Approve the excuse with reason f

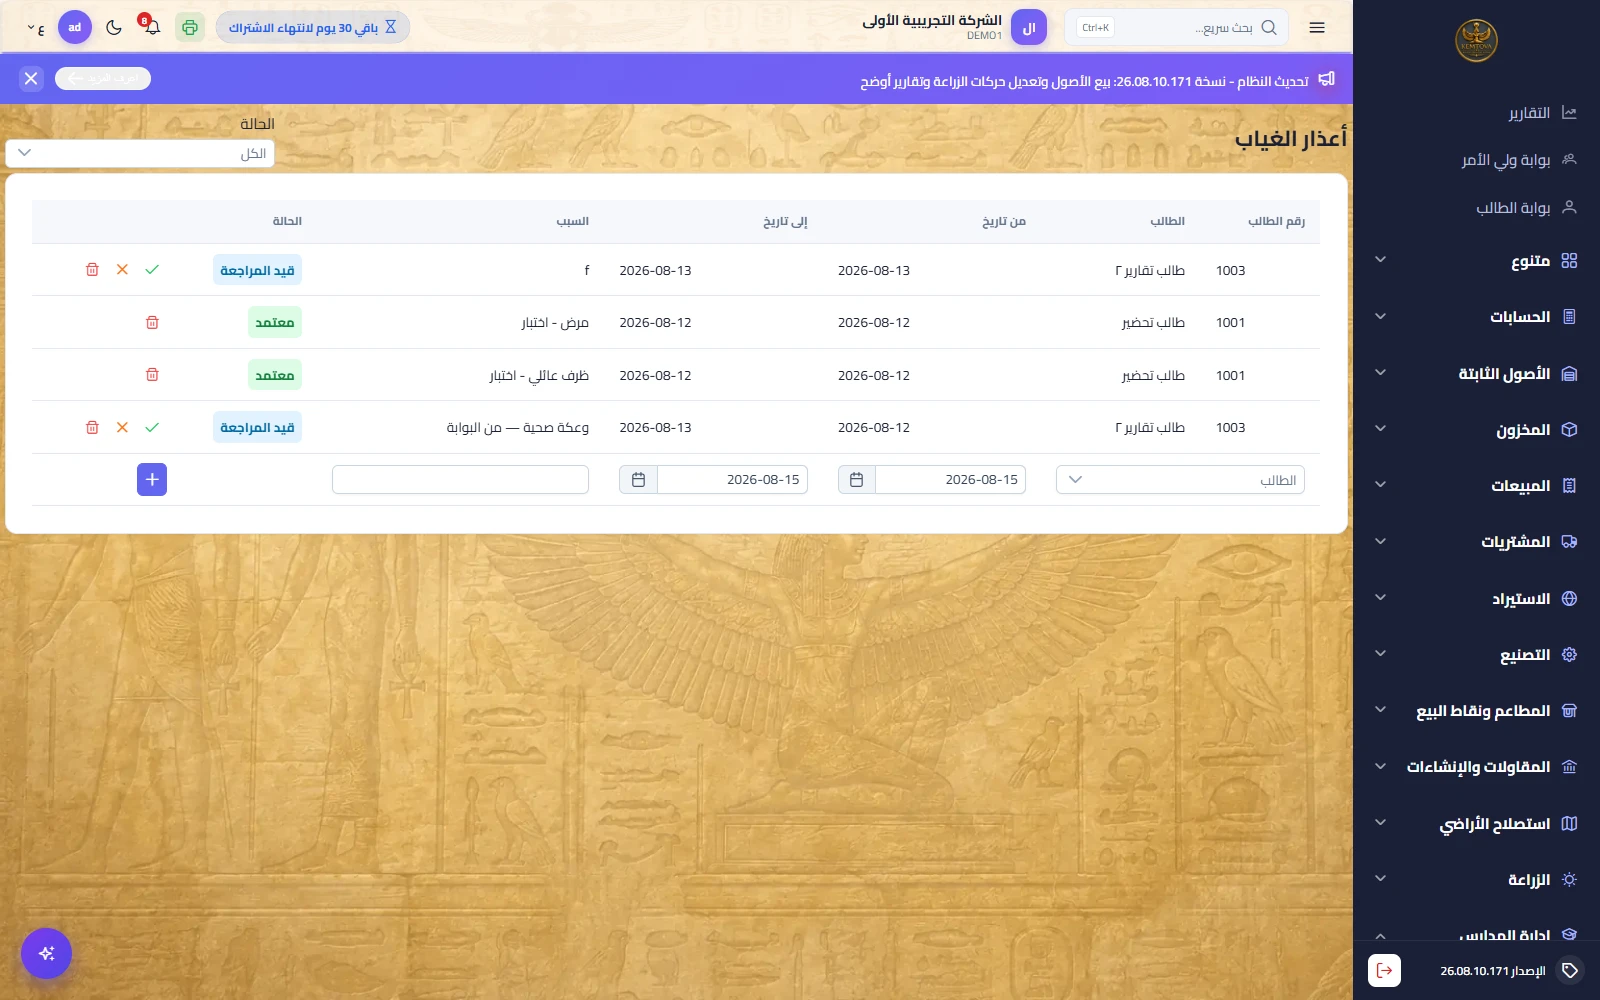click(x=152, y=270)
